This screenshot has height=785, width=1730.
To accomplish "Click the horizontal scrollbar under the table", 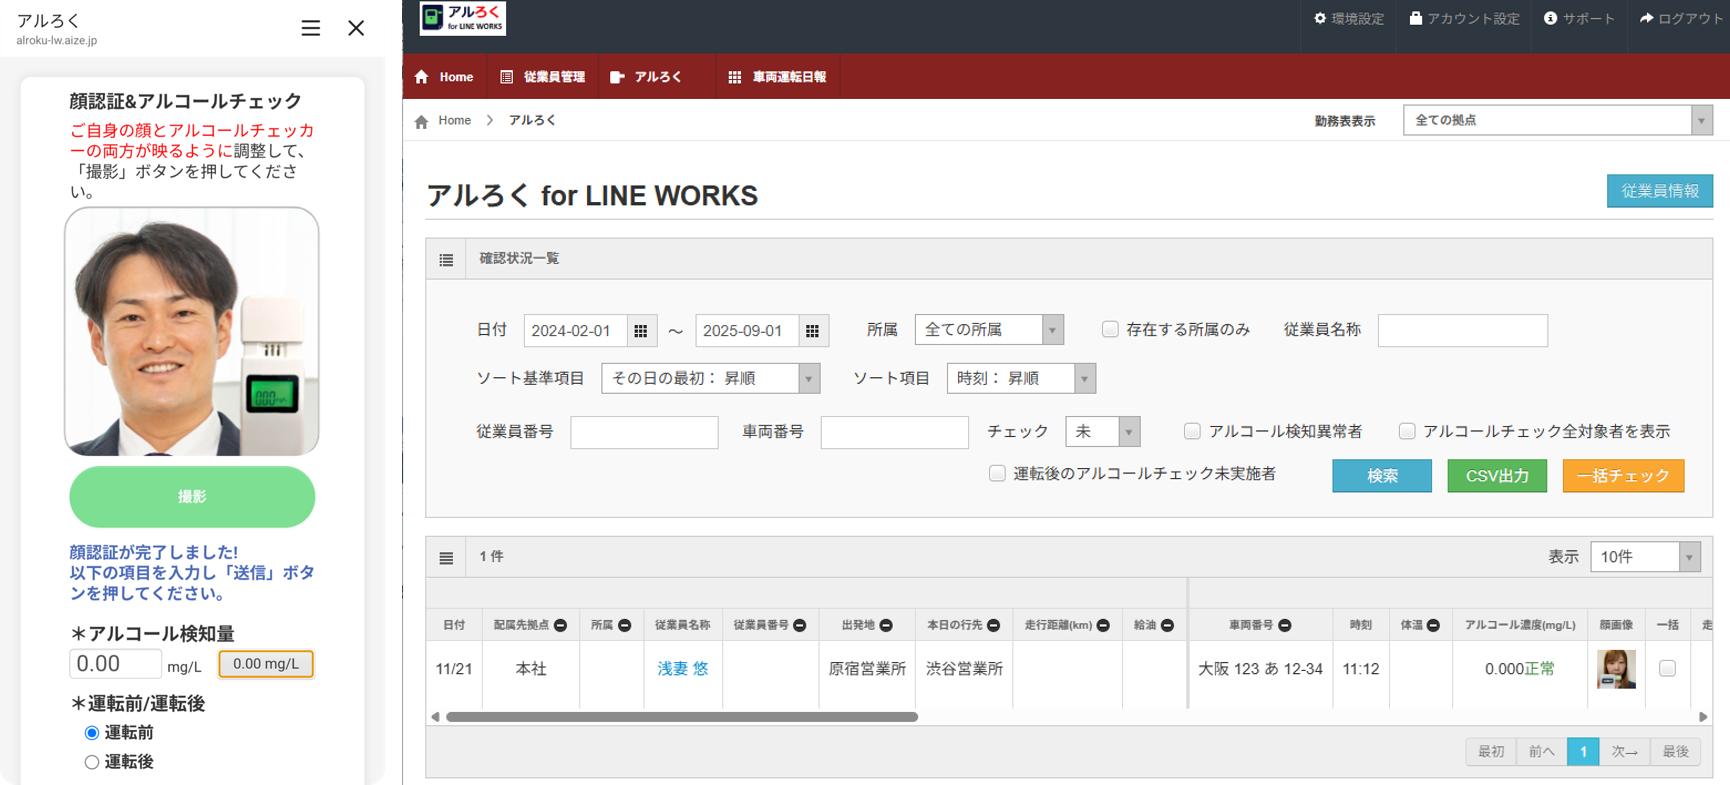I will coord(682,717).
